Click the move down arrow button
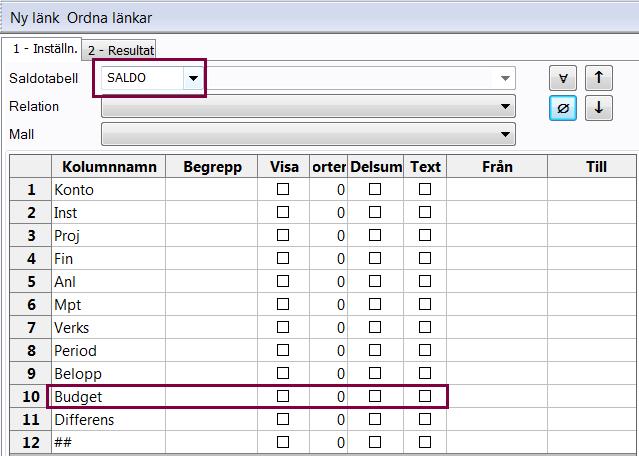This screenshot has width=639, height=456. pyautogui.click(x=599, y=108)
